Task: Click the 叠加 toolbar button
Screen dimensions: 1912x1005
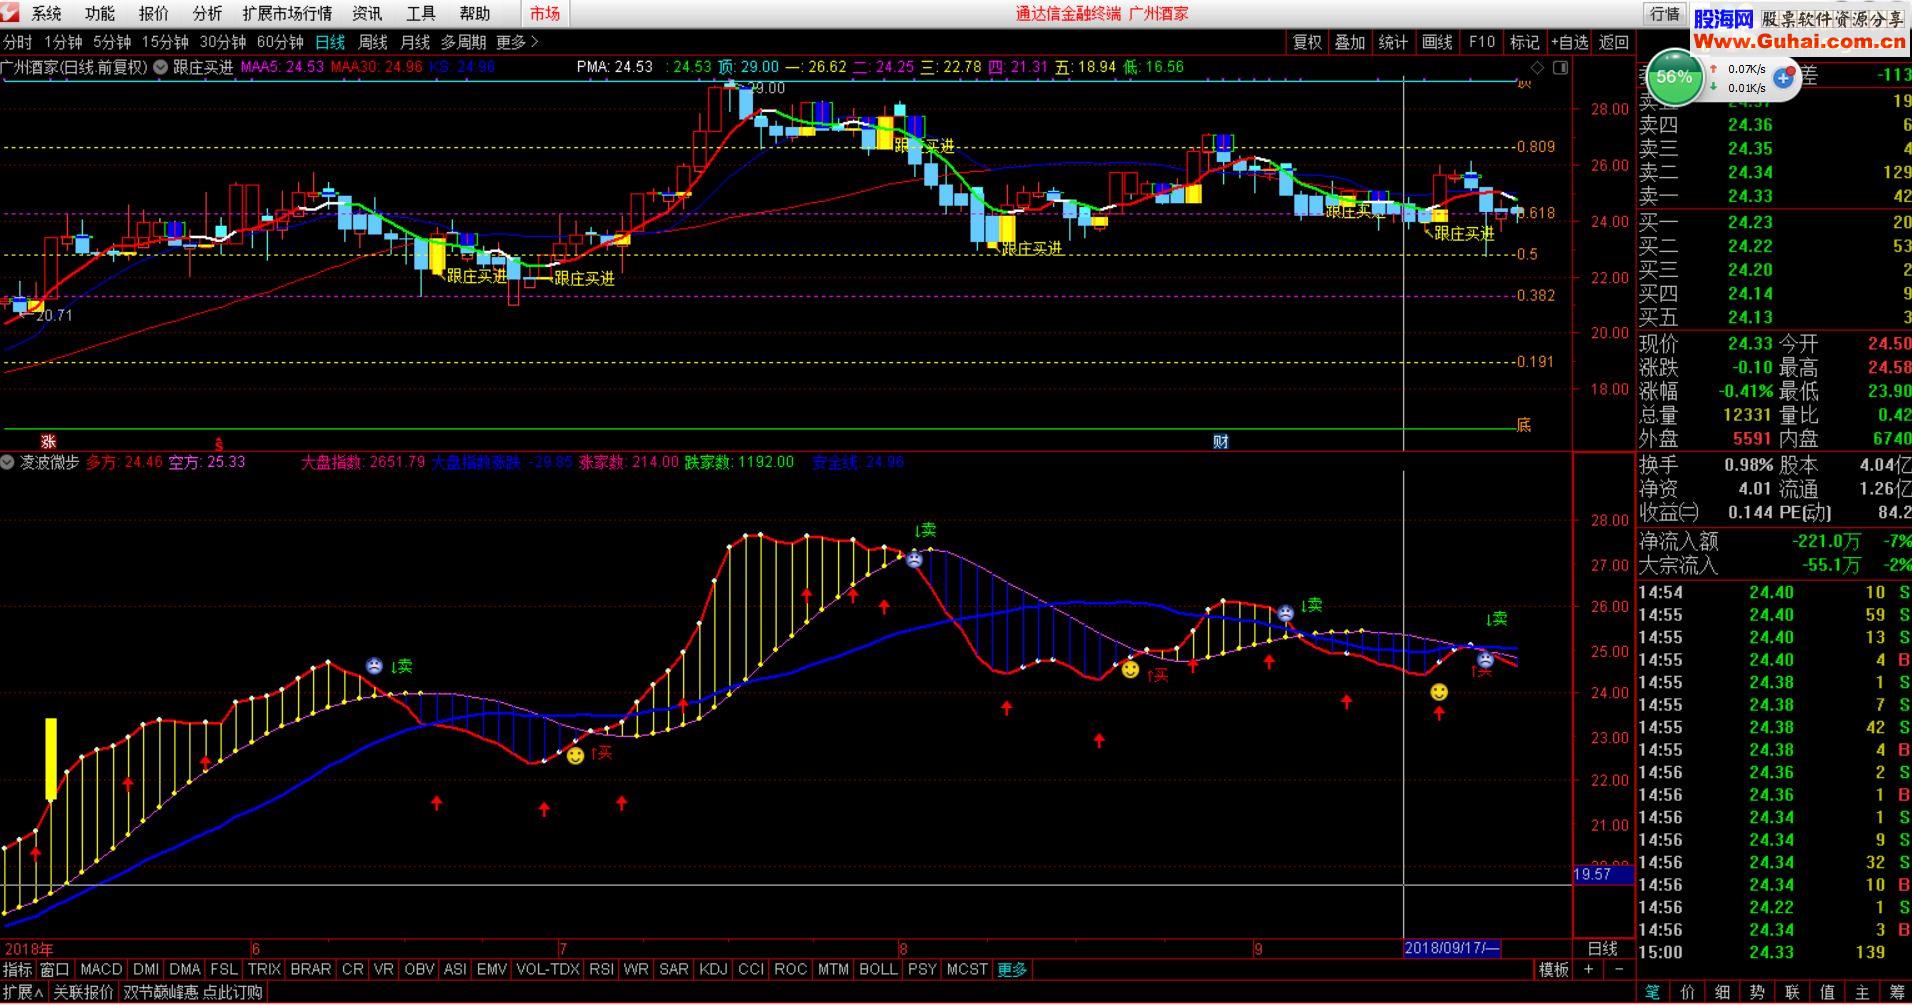Action: tap(1350, 42)
